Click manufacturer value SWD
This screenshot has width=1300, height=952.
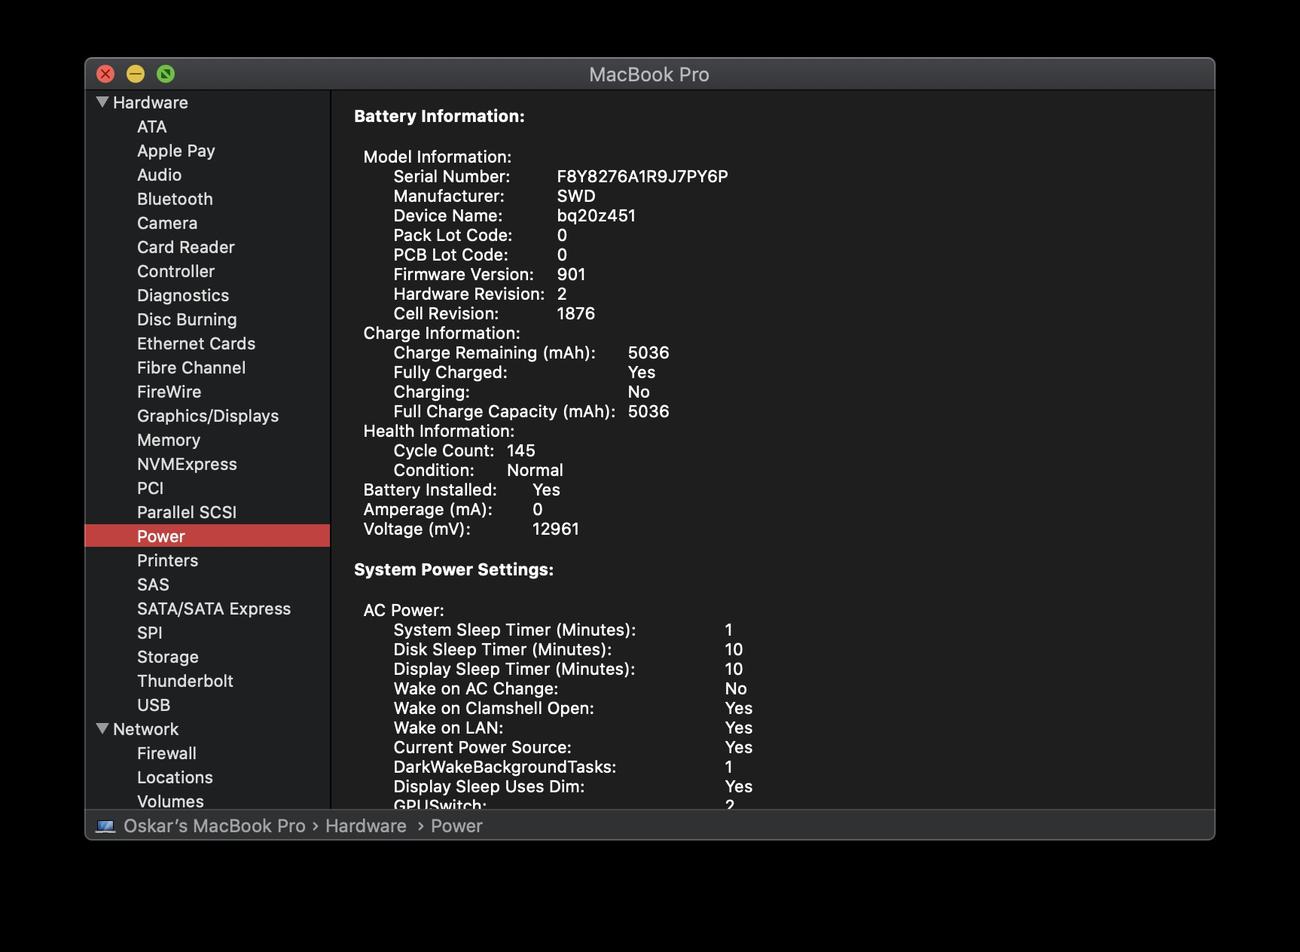(576, 196)
